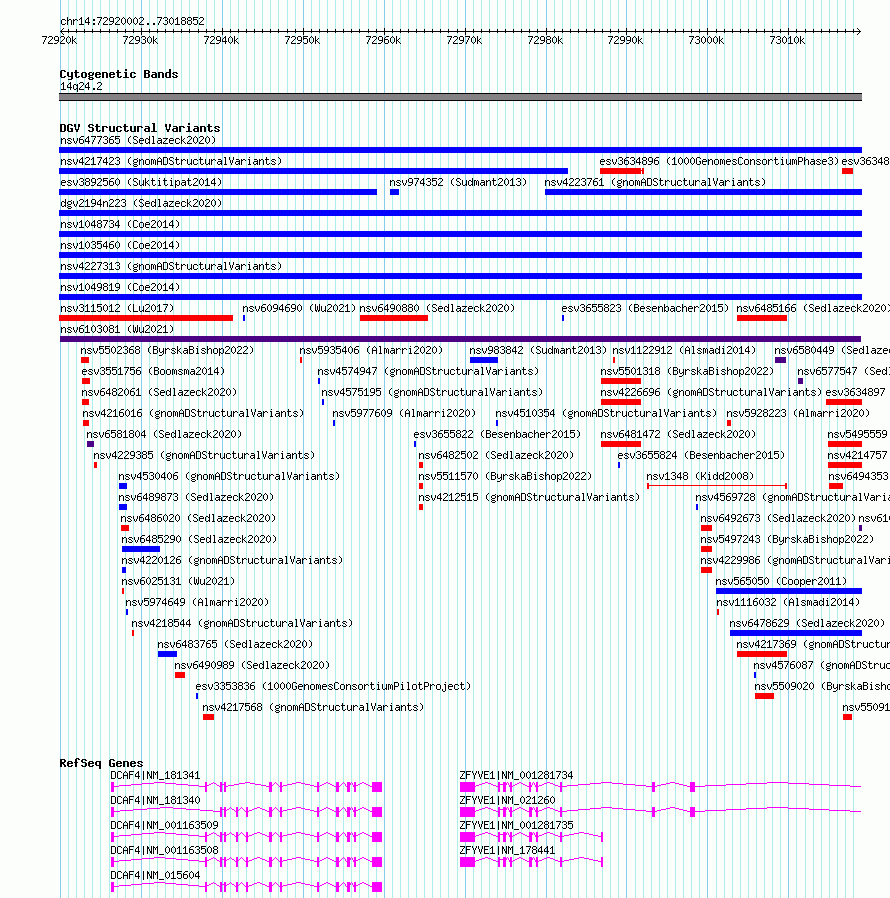Open nsv1048734 (Coe2014) variant
This screenshot has width=890, height=898.
coord(120,224)
